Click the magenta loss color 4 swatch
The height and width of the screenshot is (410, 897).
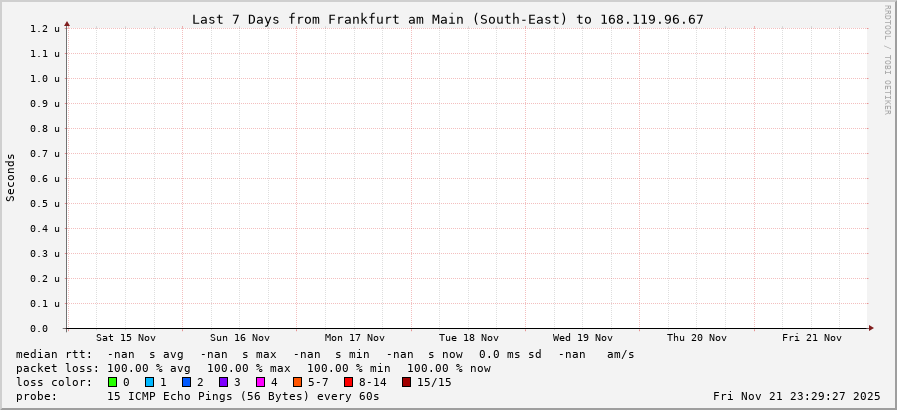point(260,382)
